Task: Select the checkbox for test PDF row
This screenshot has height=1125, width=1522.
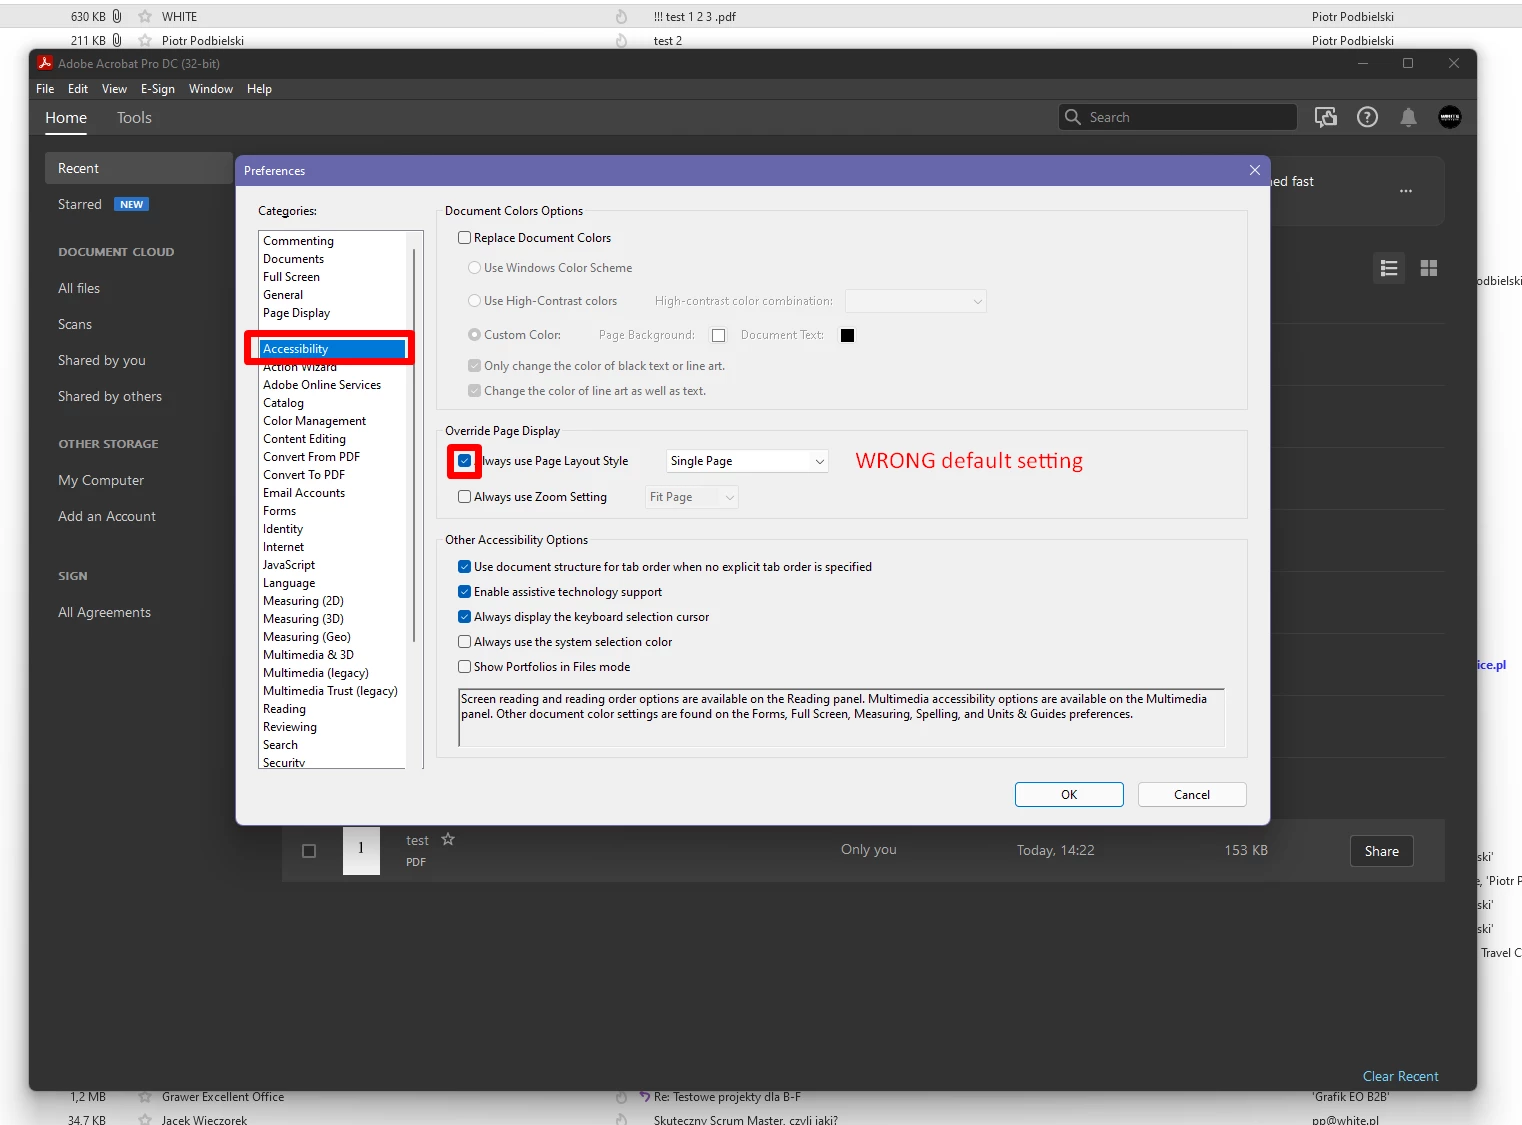Action: pyautogui.click(x=309, y=851)
